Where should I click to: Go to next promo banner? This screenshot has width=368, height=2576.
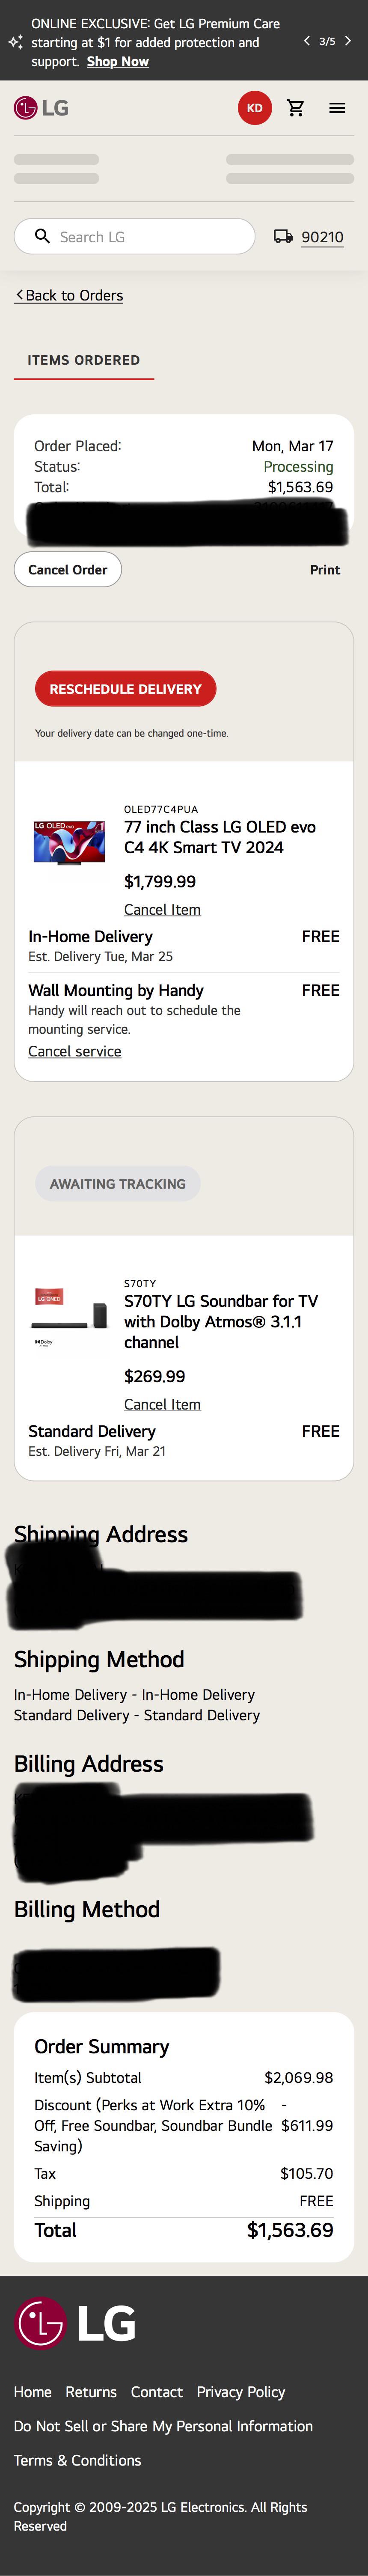click(348, 41)
